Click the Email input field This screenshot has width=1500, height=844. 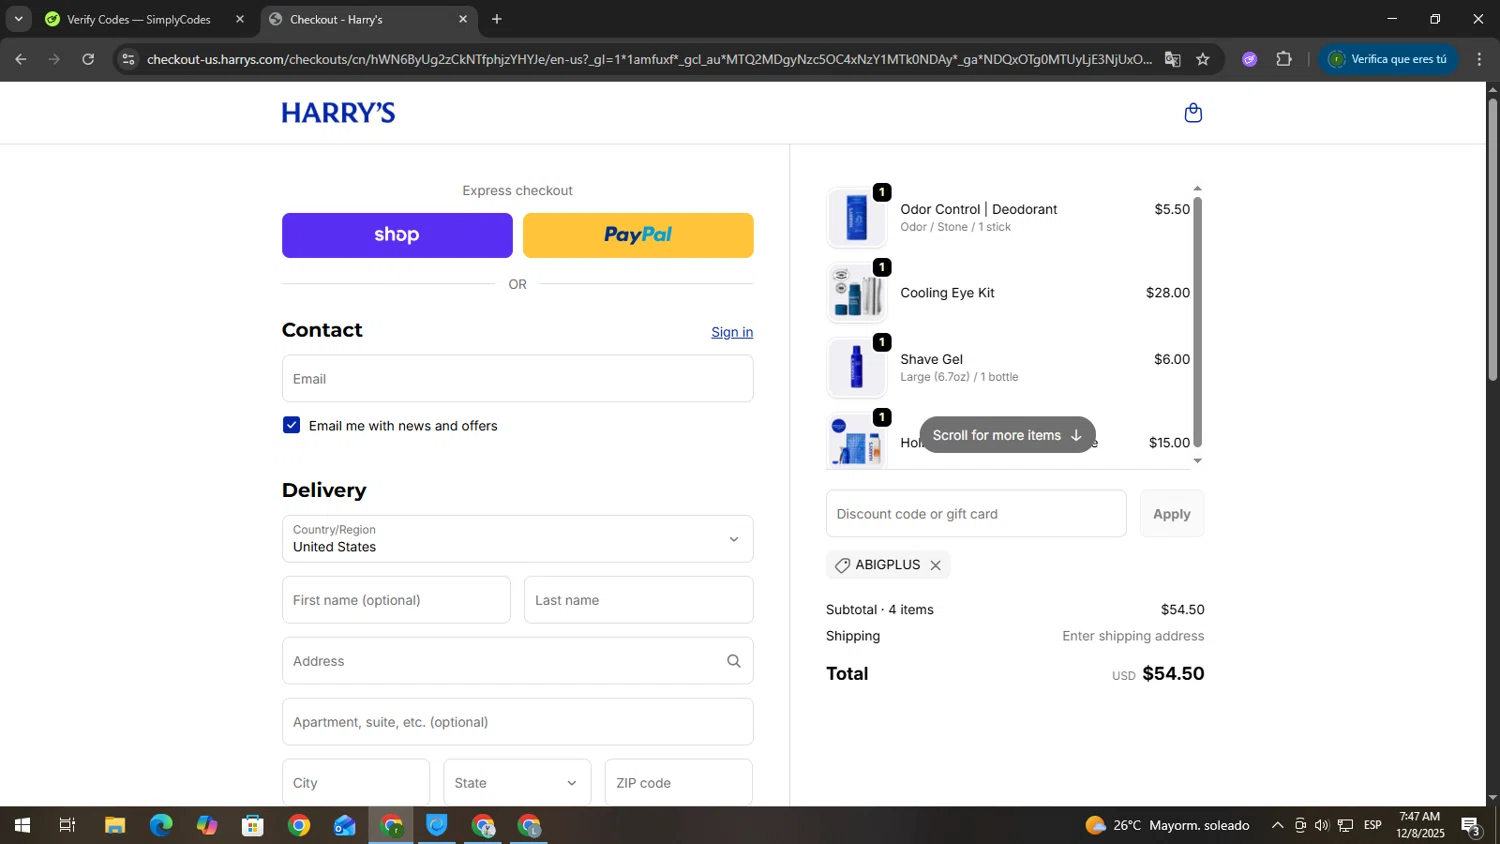click(517, 379)
